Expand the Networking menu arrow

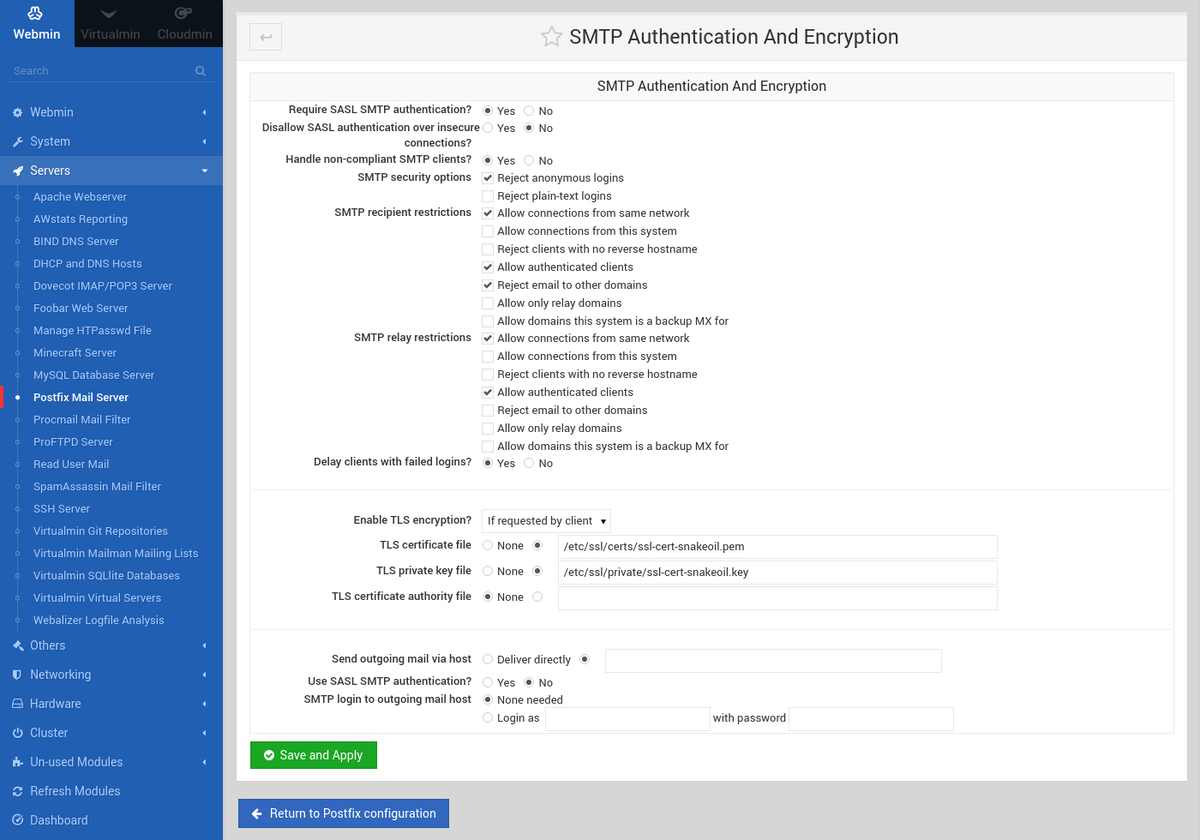coord(204,675)
